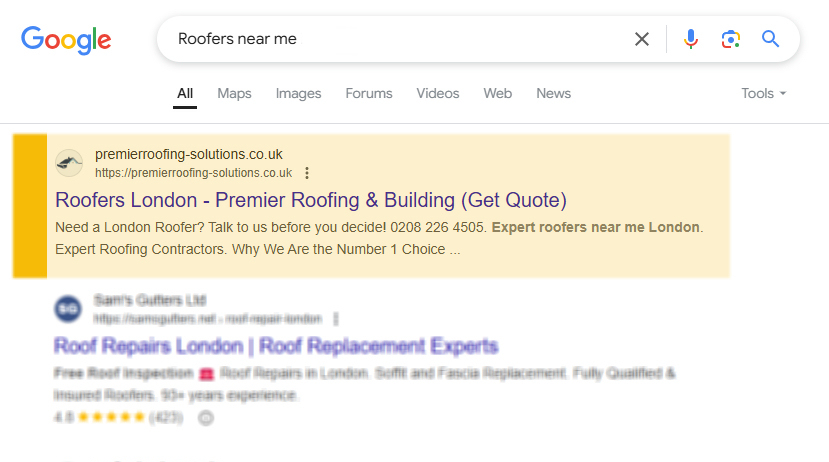829x462 pixels.
Task: Switch to the Images tab
Action: click(x=298, y=93)
